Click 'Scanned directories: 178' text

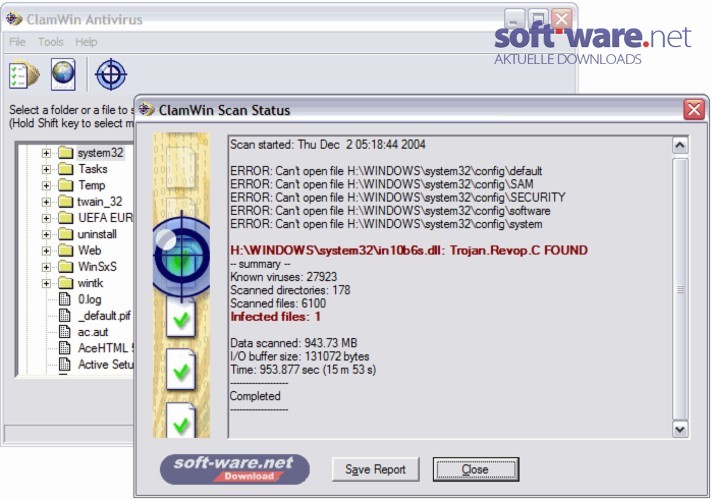pos(290,290)
